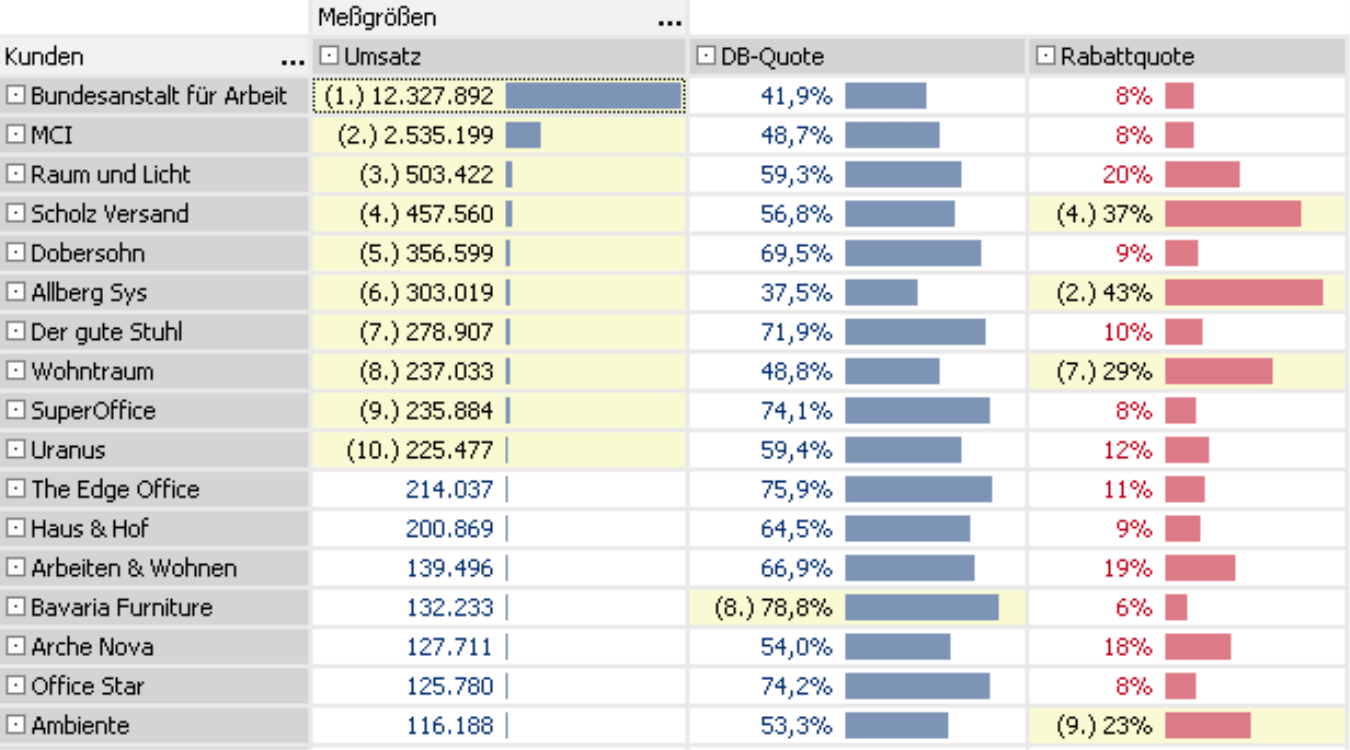
Task: Collapse the Umsatz column expander icon
Action: (x=330, y=57)
